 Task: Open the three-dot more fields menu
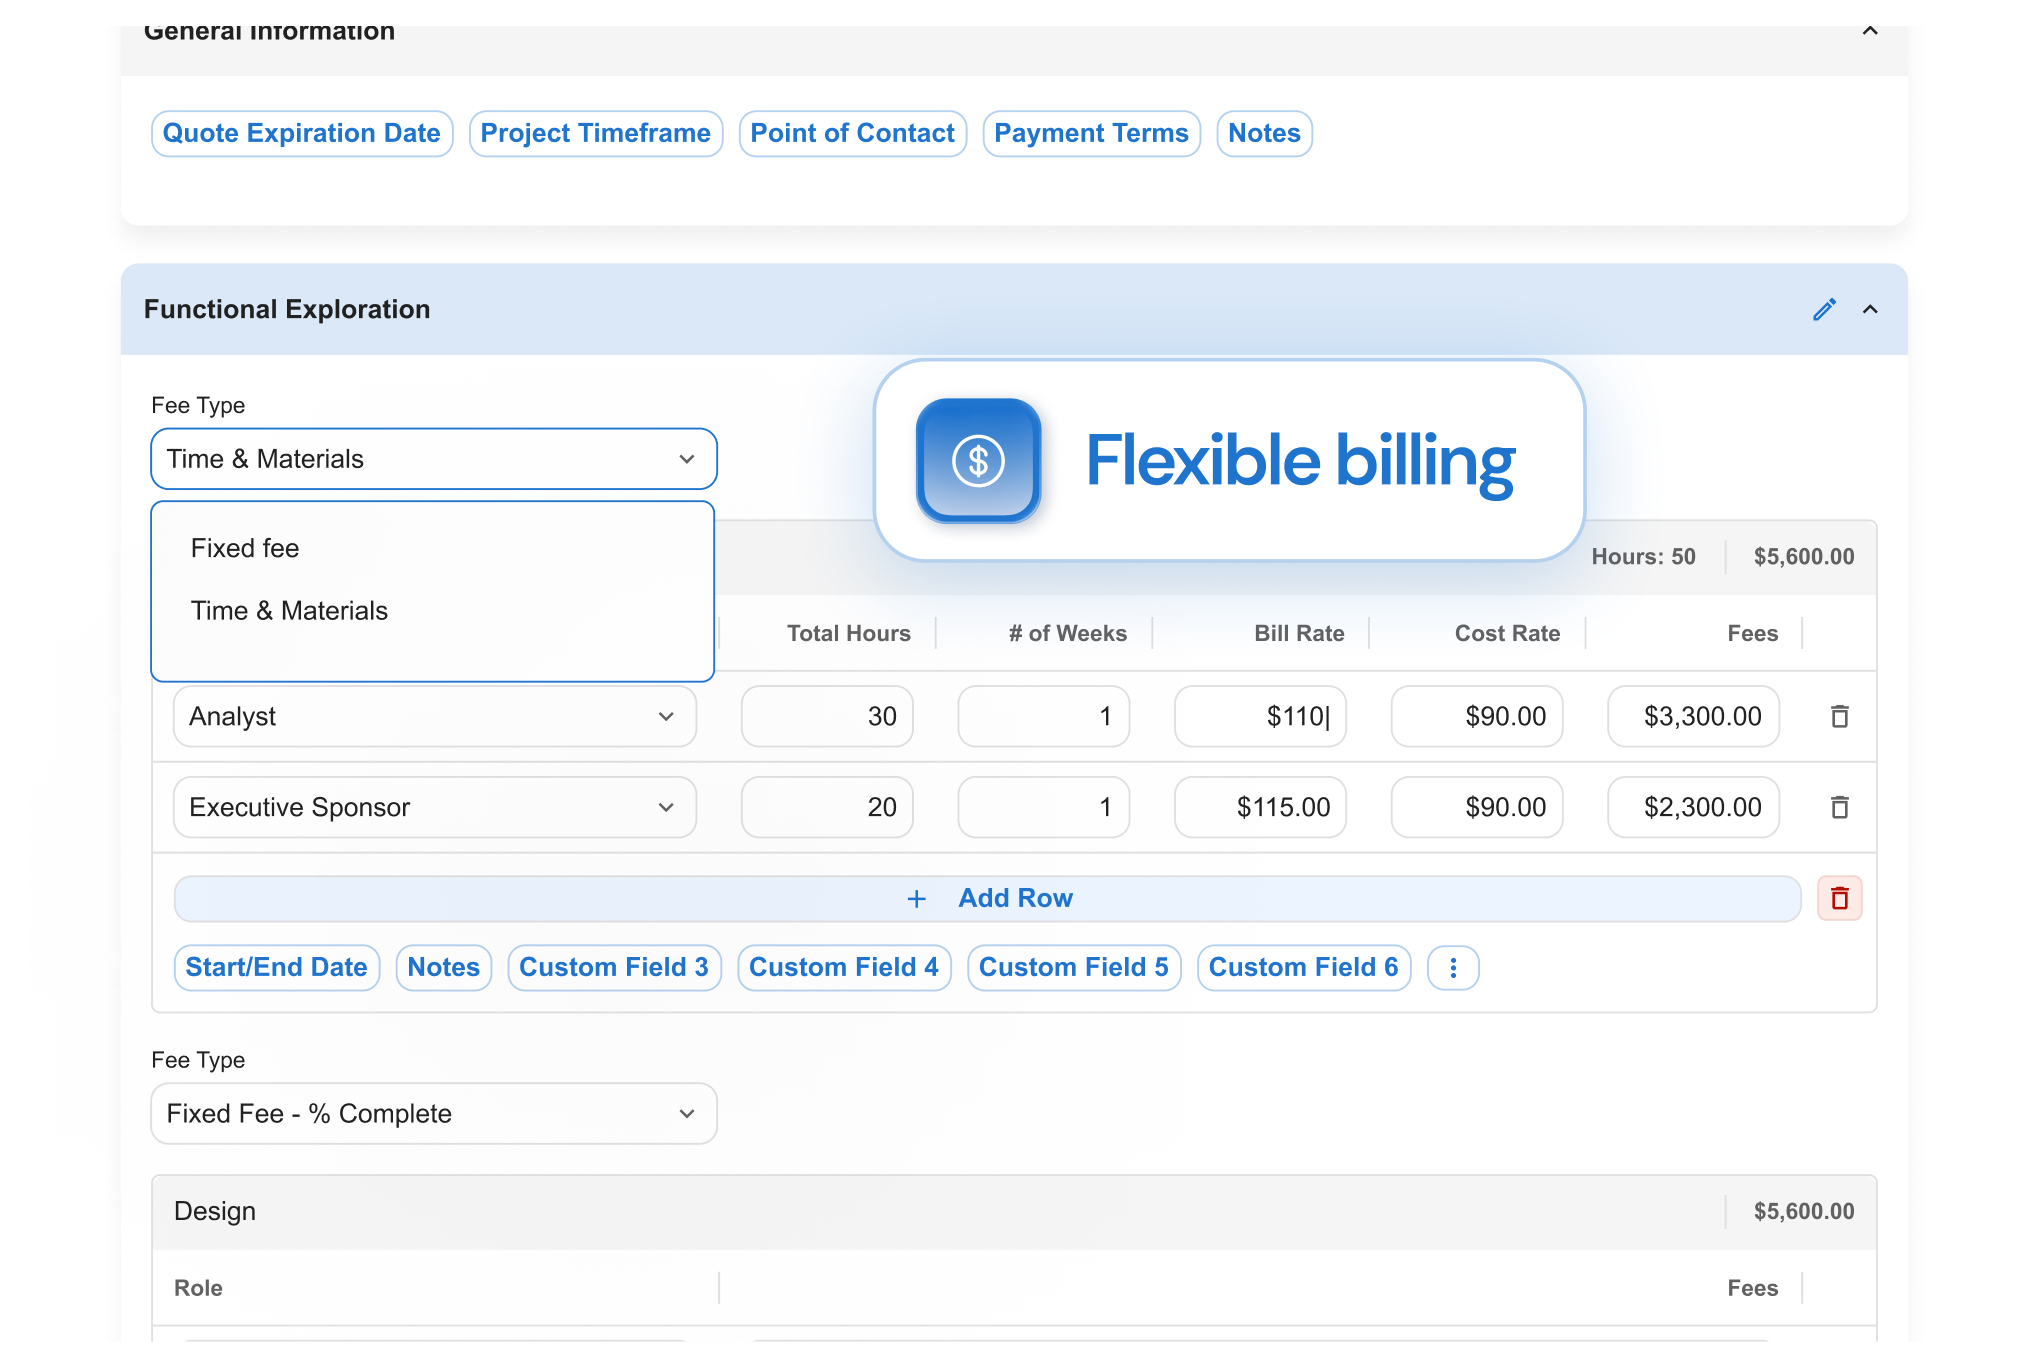coord(1453,968)
